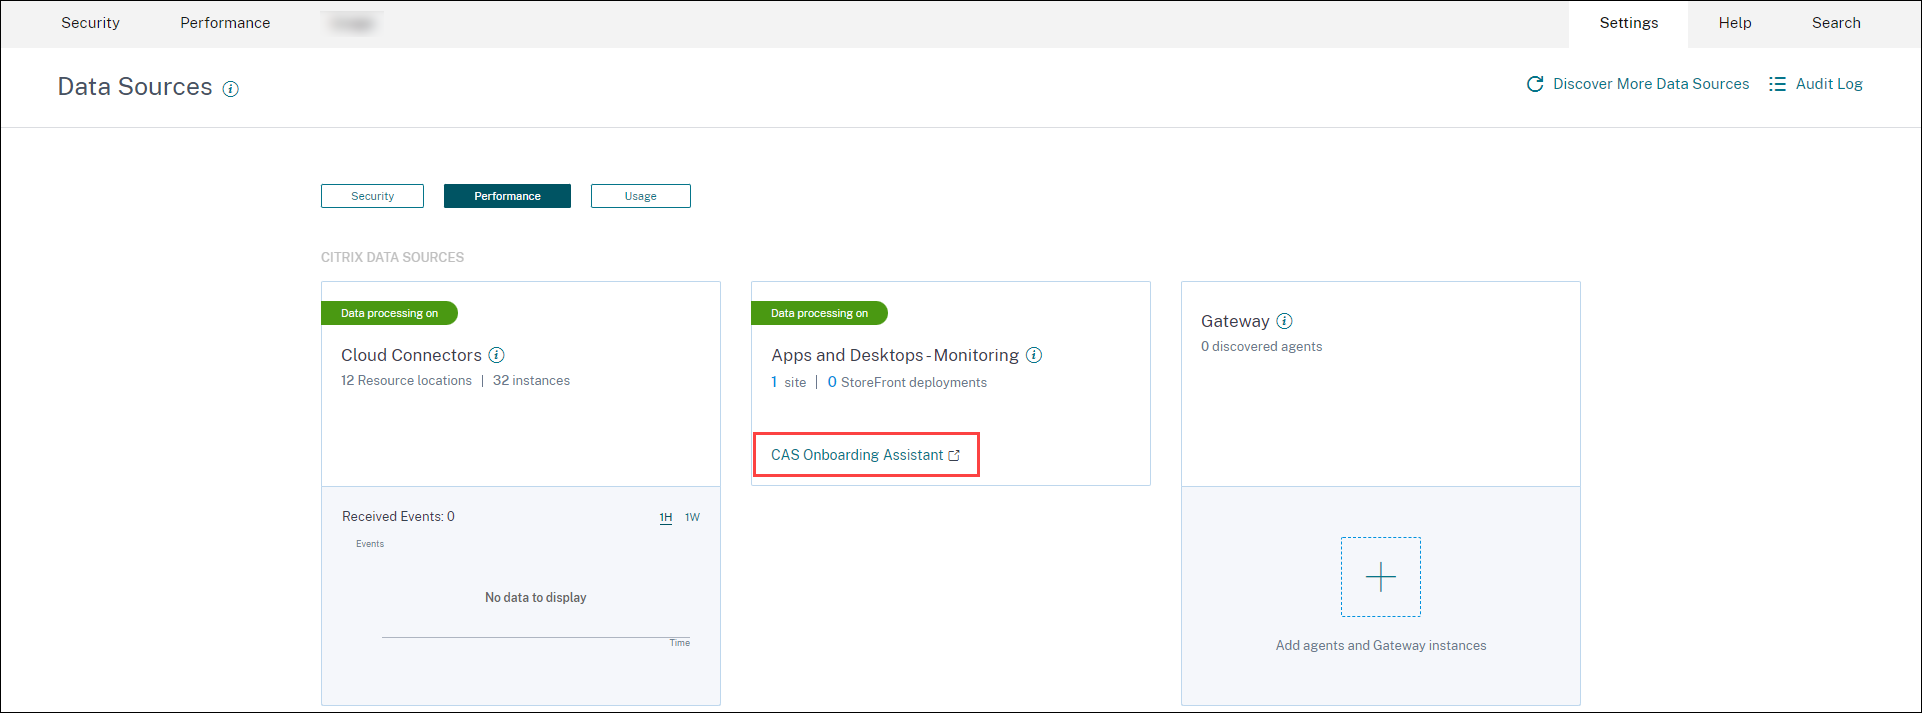
Task: Click the Cloud Connectors info icon
Action: (496, 355)
